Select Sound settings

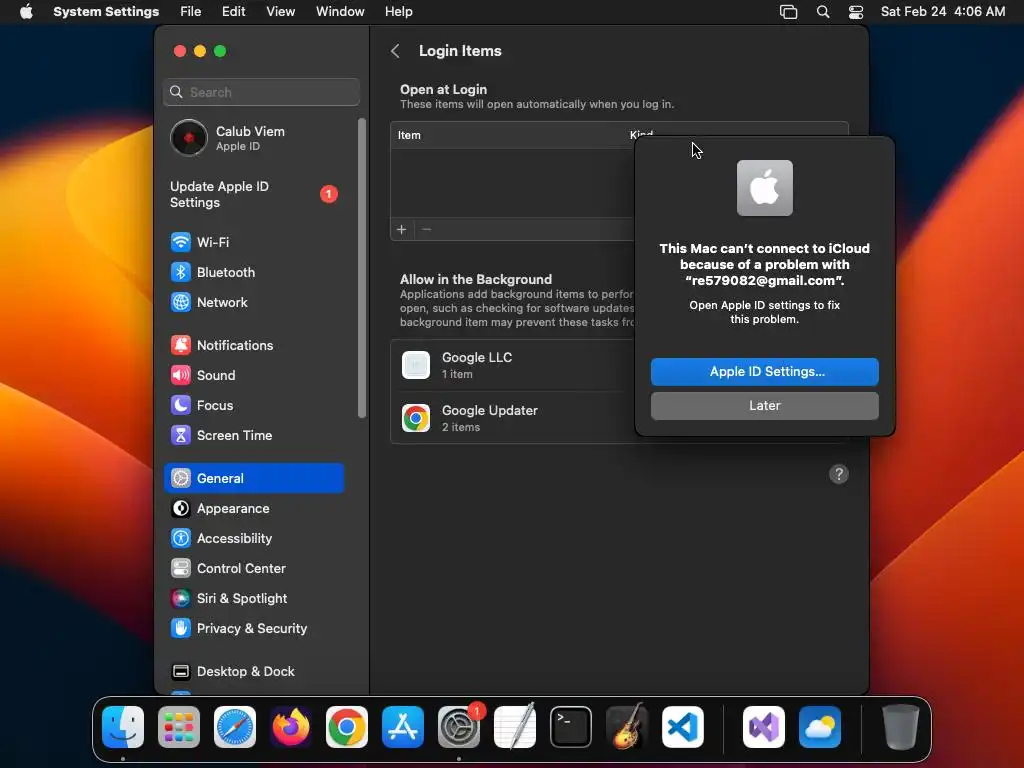[254, 376]
